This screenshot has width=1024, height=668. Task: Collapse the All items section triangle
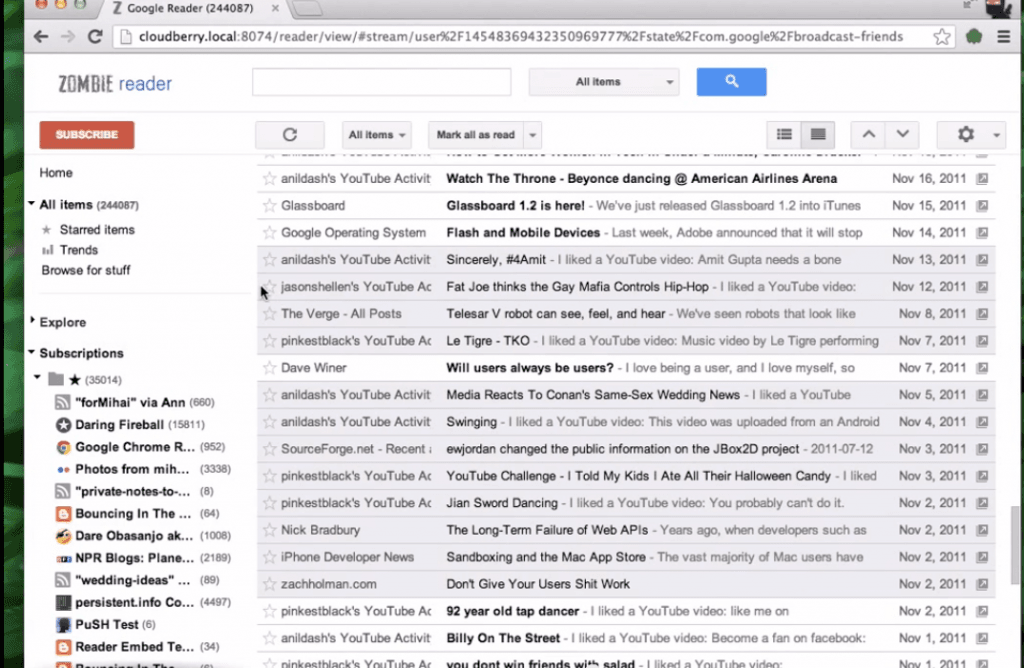click(31, 204)
